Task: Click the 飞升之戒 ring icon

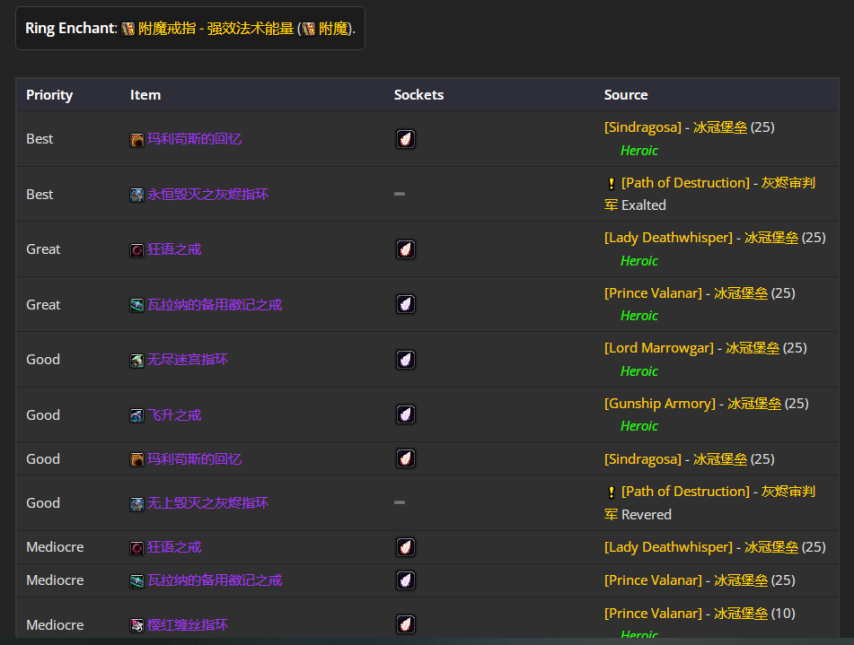Action: pyautogui.click(x=137, y=414)
